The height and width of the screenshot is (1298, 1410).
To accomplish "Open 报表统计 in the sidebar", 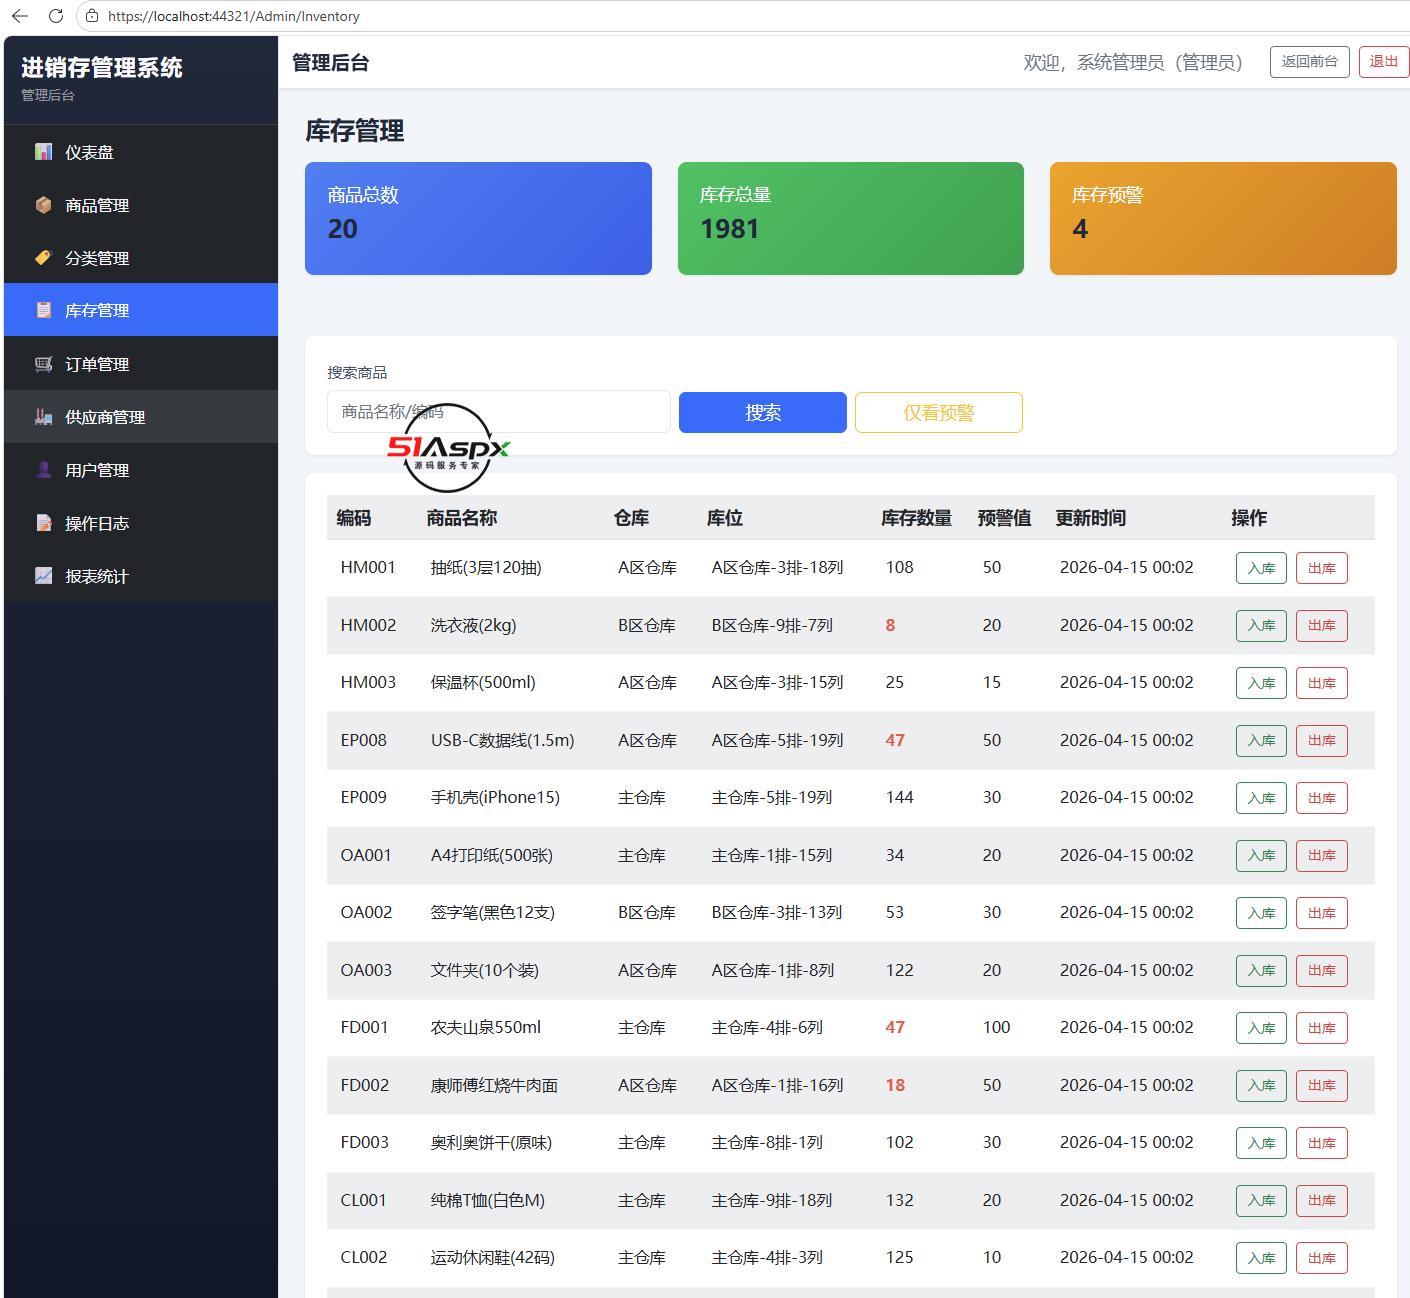I will 141,576.
